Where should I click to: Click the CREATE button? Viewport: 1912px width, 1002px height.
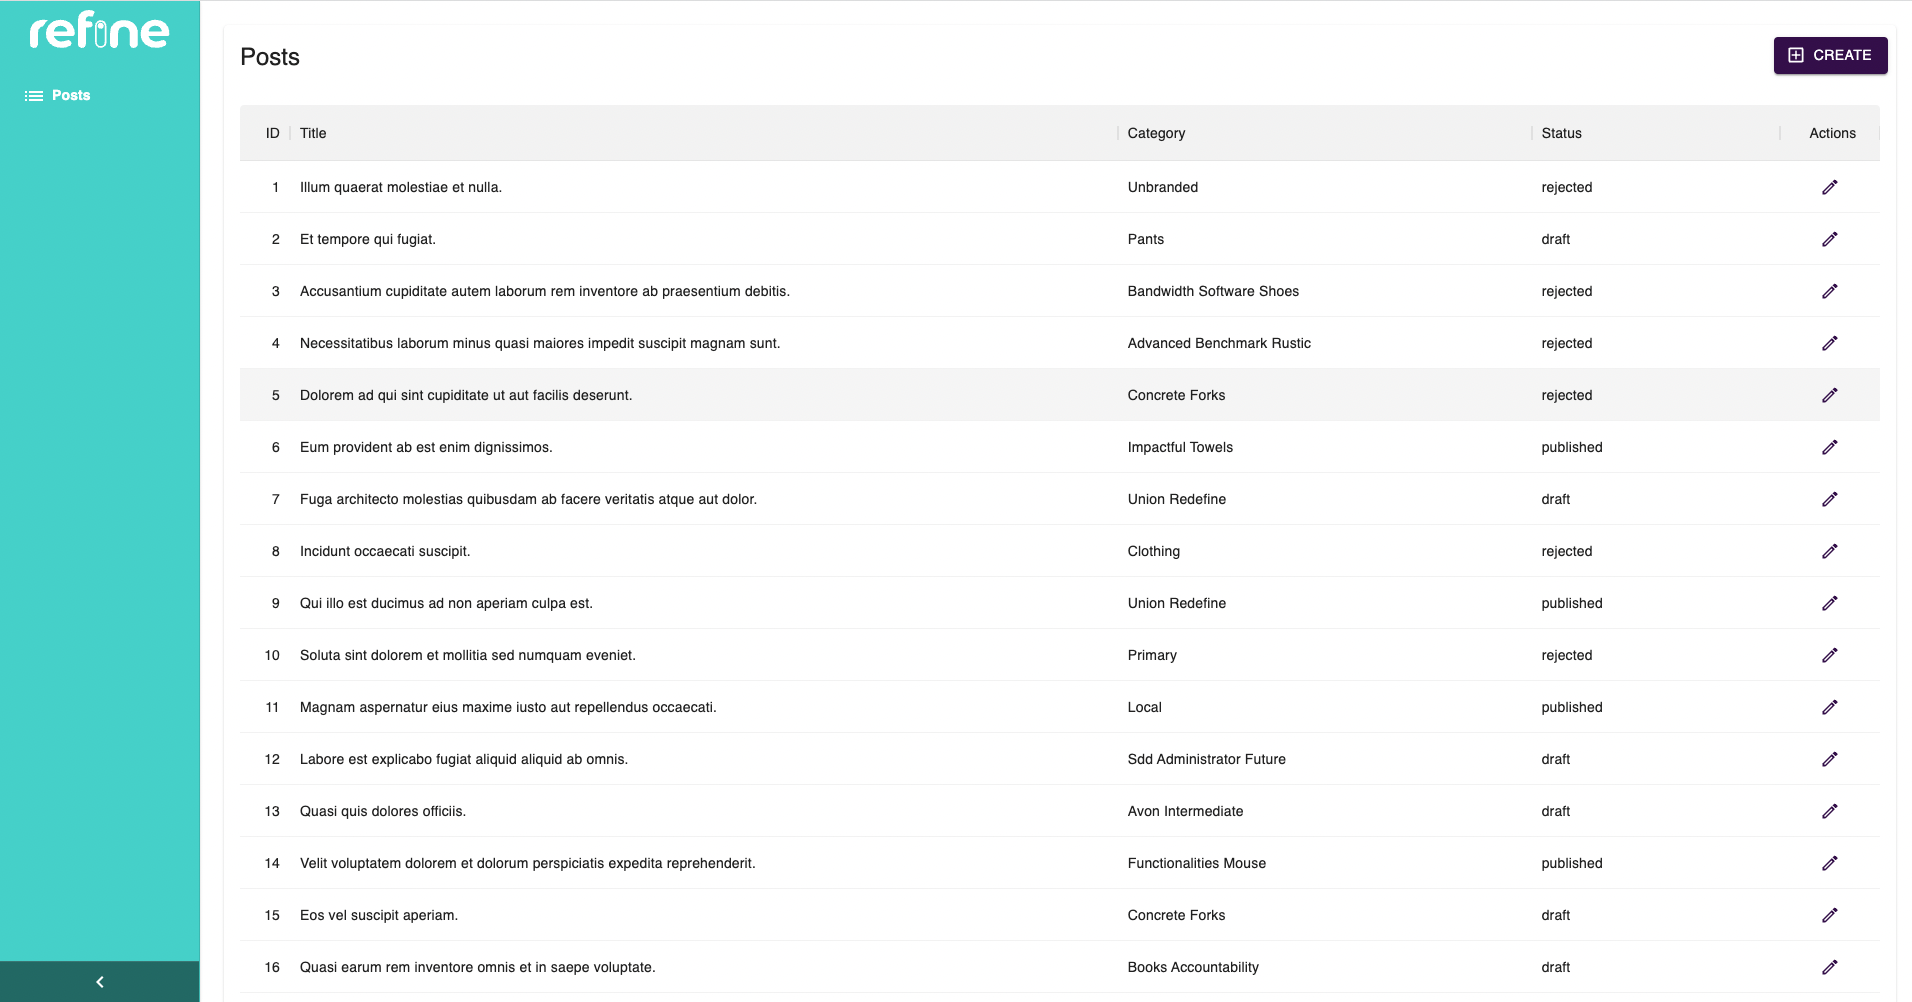pyautogui.click(x=1831, y=55)
